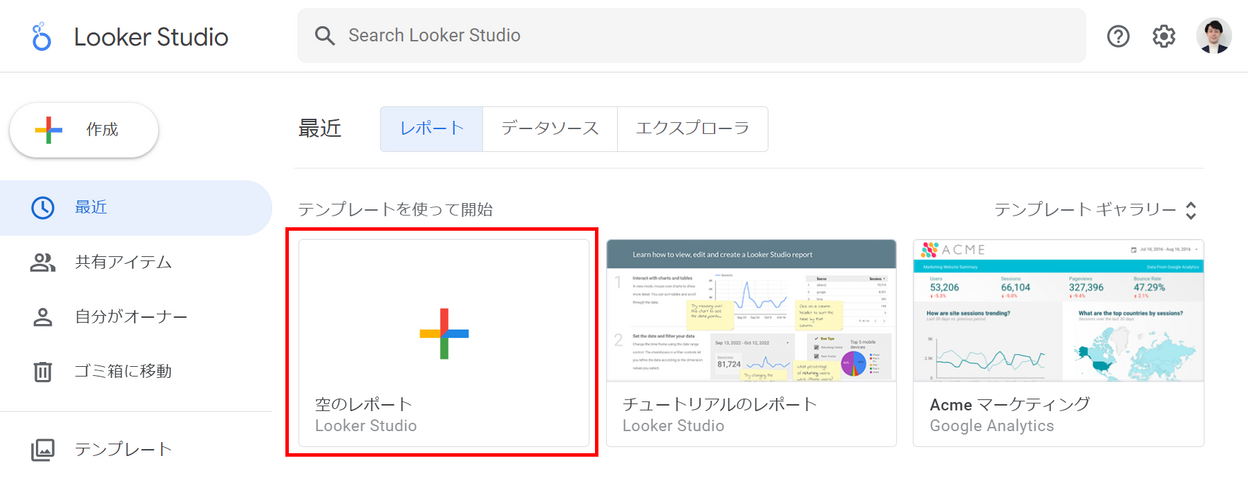The width and height of the screenshot is (1248, 496).
Task: Click the up-down arrows next to テンプレート ギャラリー
Action: pyautogui.click(x=1190, y=211)
